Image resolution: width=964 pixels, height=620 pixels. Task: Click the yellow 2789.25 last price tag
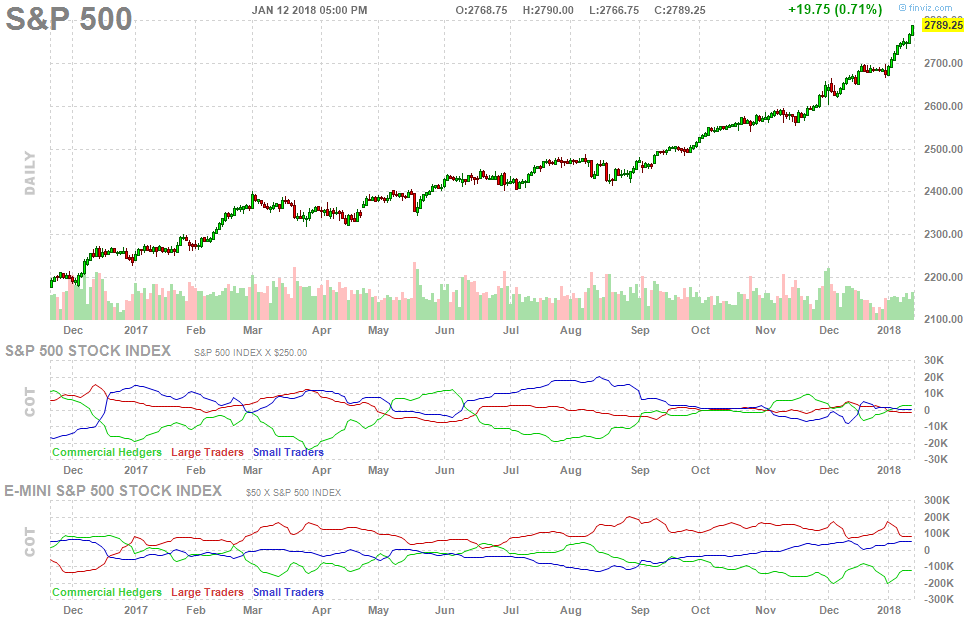tap(943, 25)
